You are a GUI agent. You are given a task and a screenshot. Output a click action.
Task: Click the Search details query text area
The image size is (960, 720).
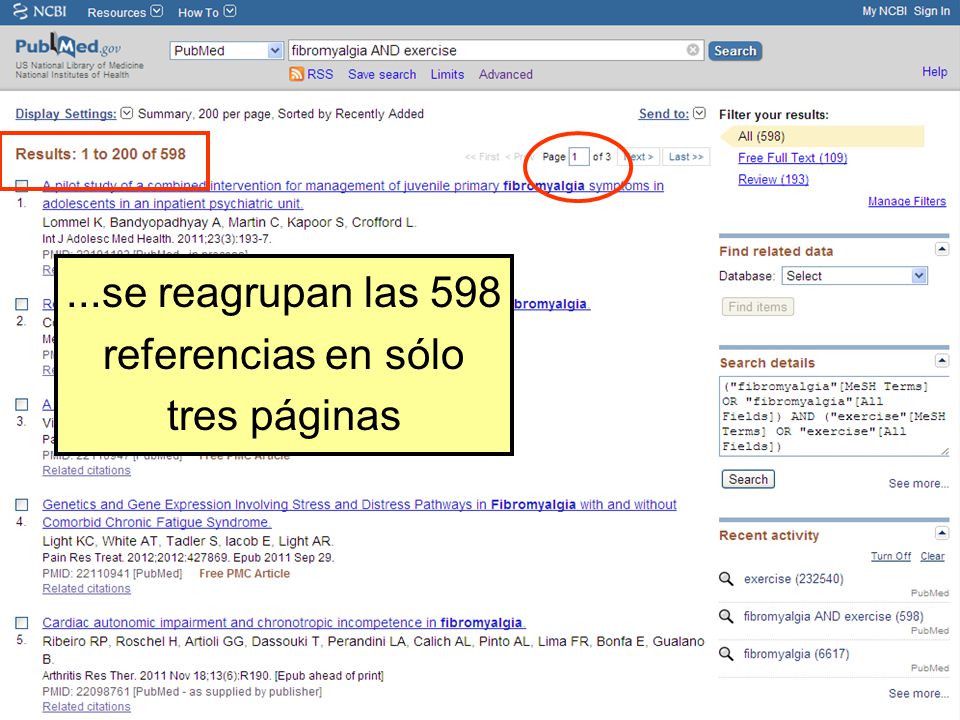pyautogui.click(x=834, y=416)
